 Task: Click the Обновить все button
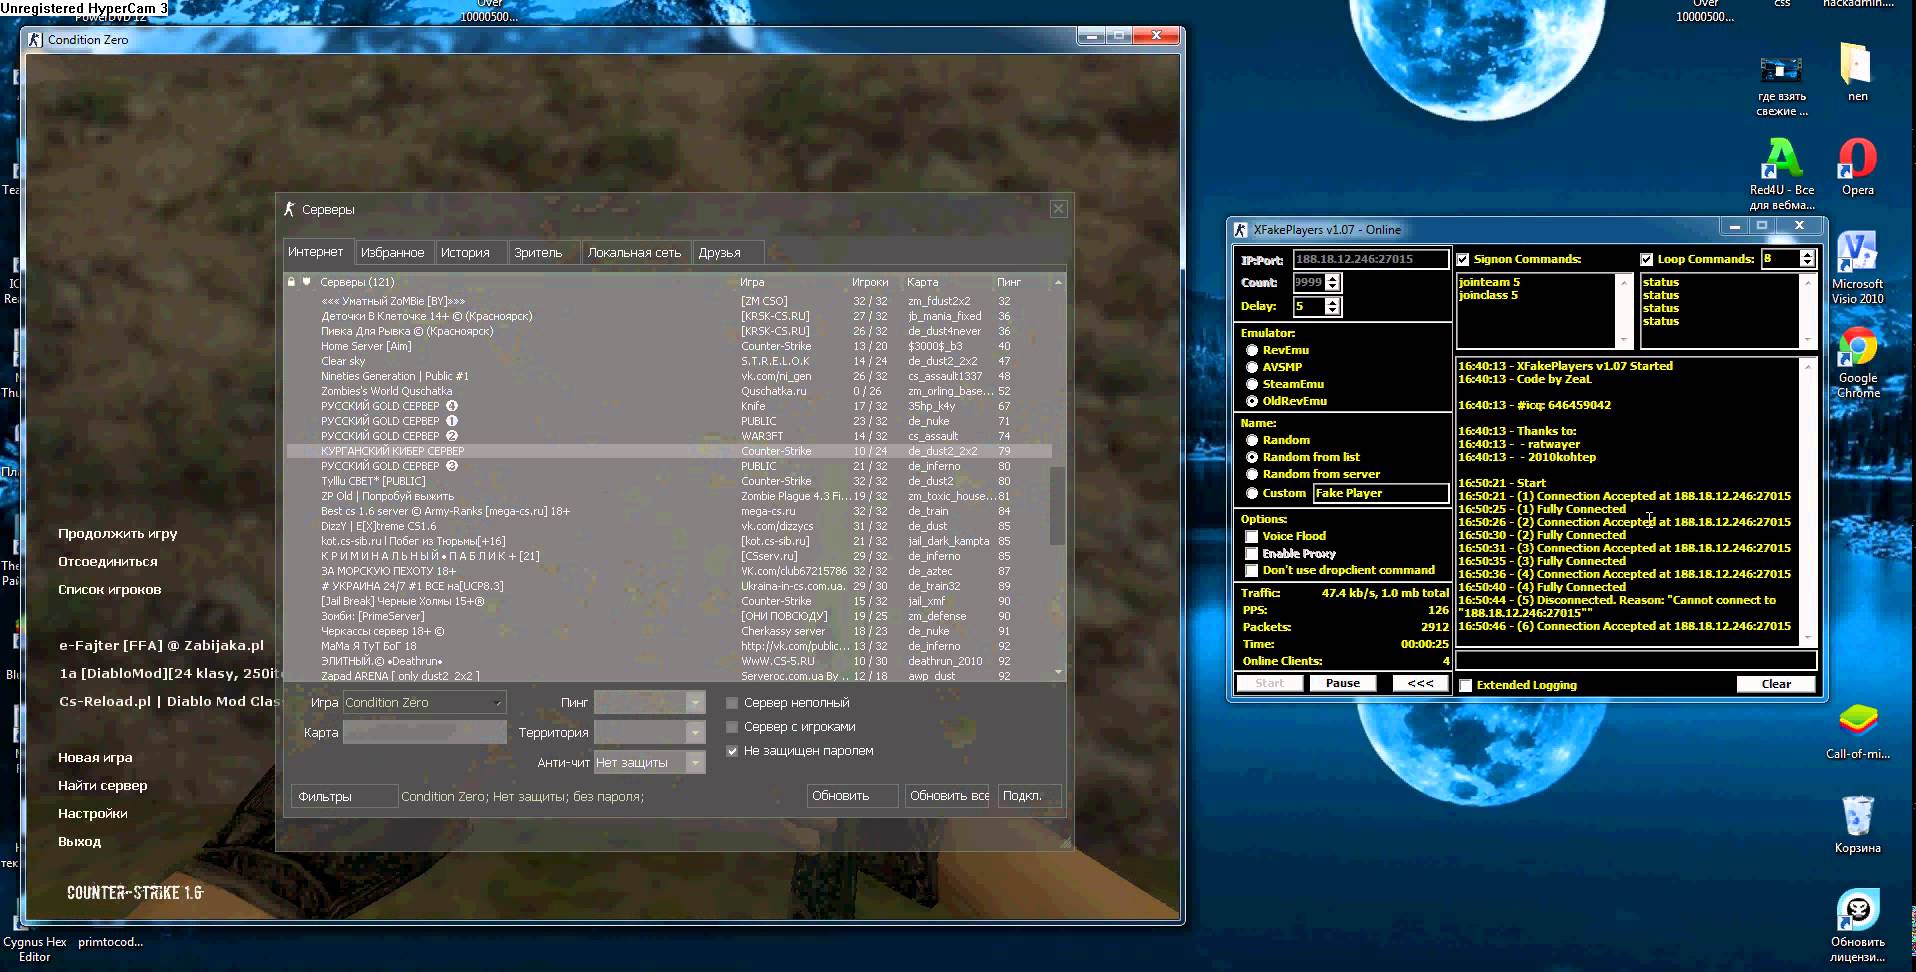coord(946,796)
